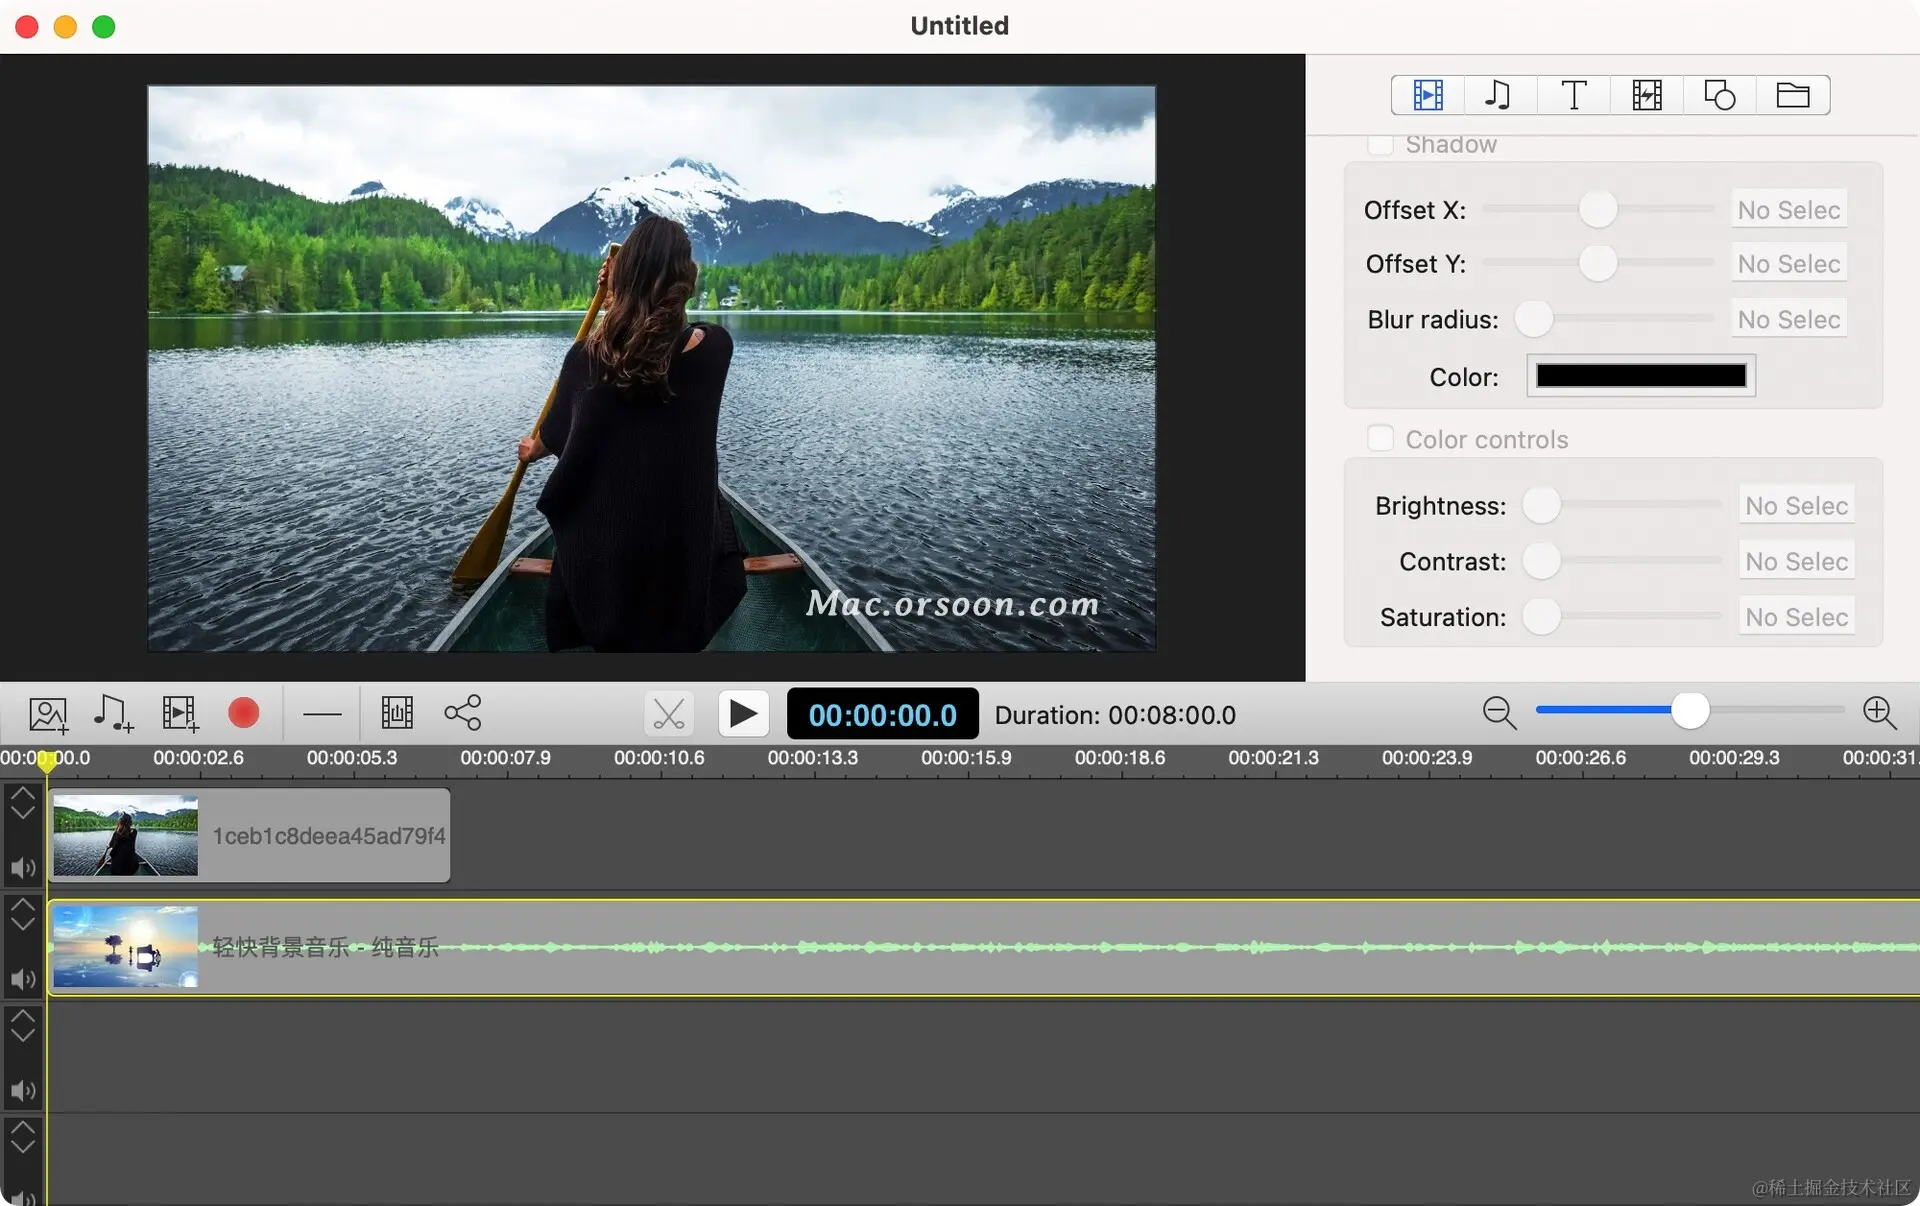
Task: Enable the Shadow checkbox
Action: point(1381,145)
